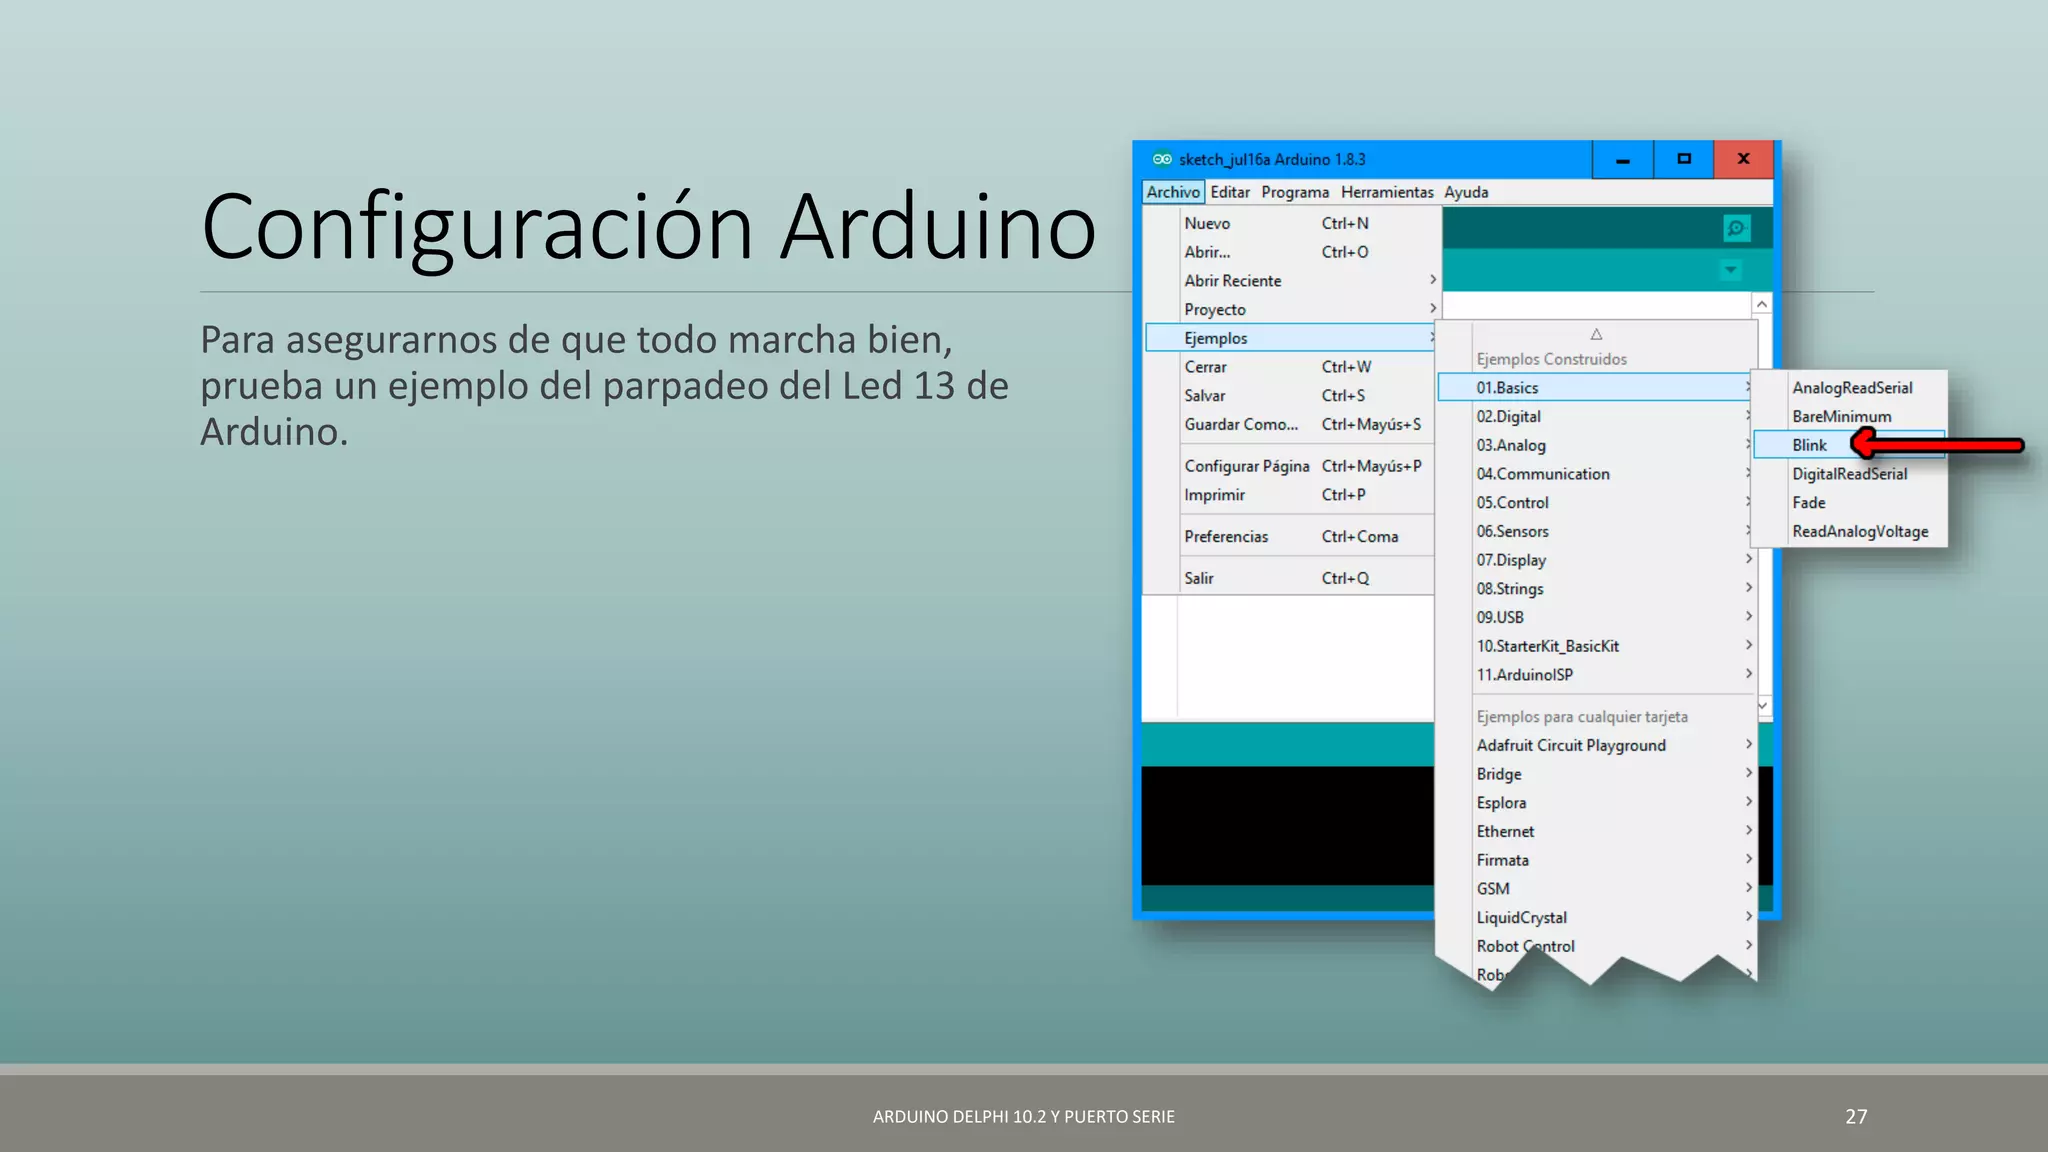Open the Programa menu
The width and height of the screenshot is (2048, 1152).
pos(1295,192)
